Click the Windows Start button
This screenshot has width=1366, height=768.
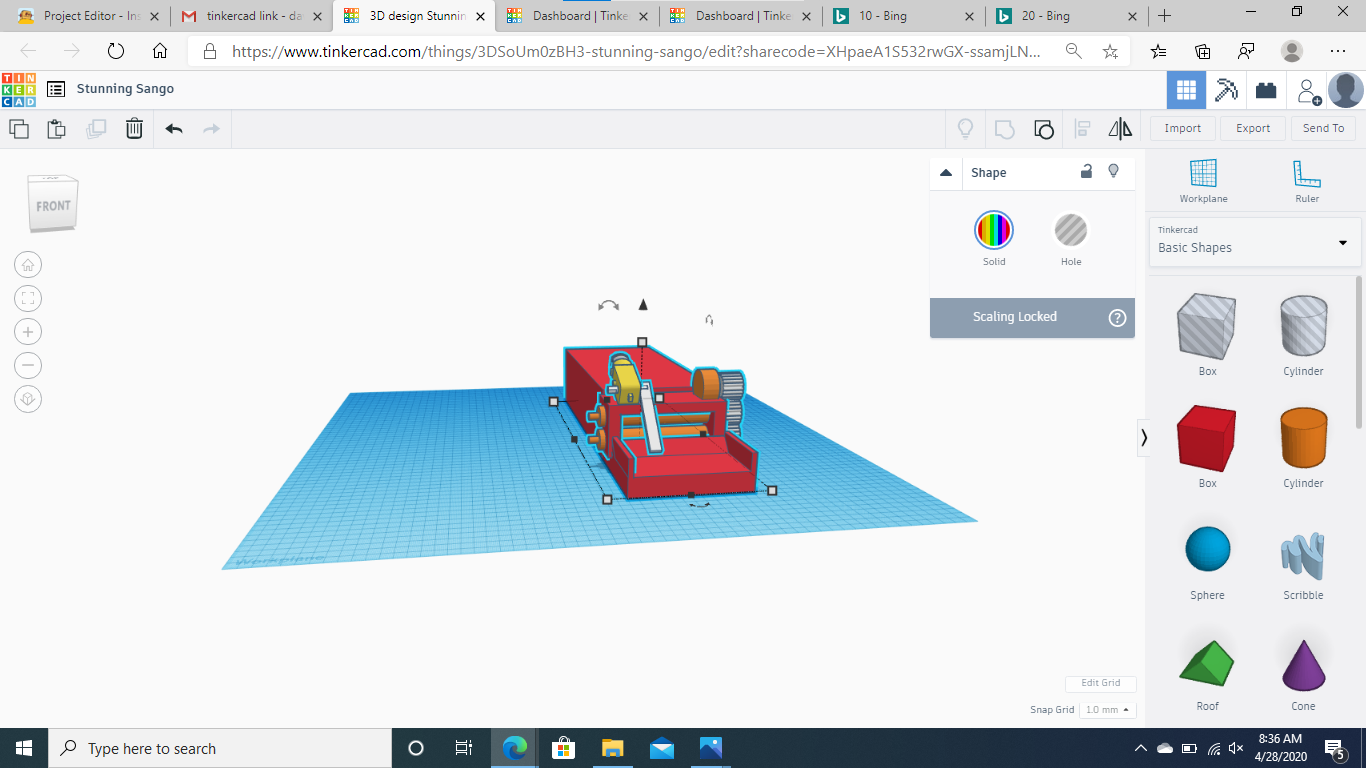[x=23, y=748]
